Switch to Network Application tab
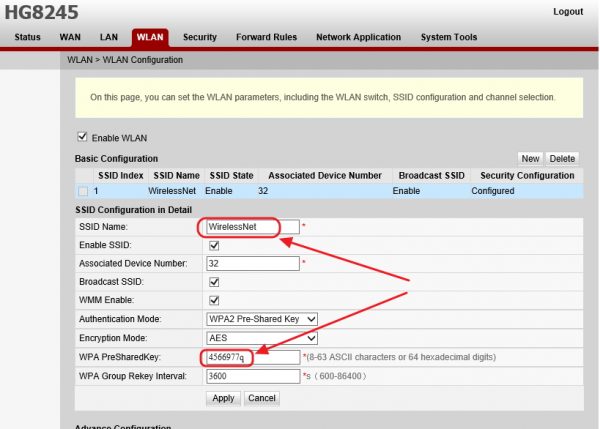The width and height of the screenshot is (600, 429). click(358, 38)
